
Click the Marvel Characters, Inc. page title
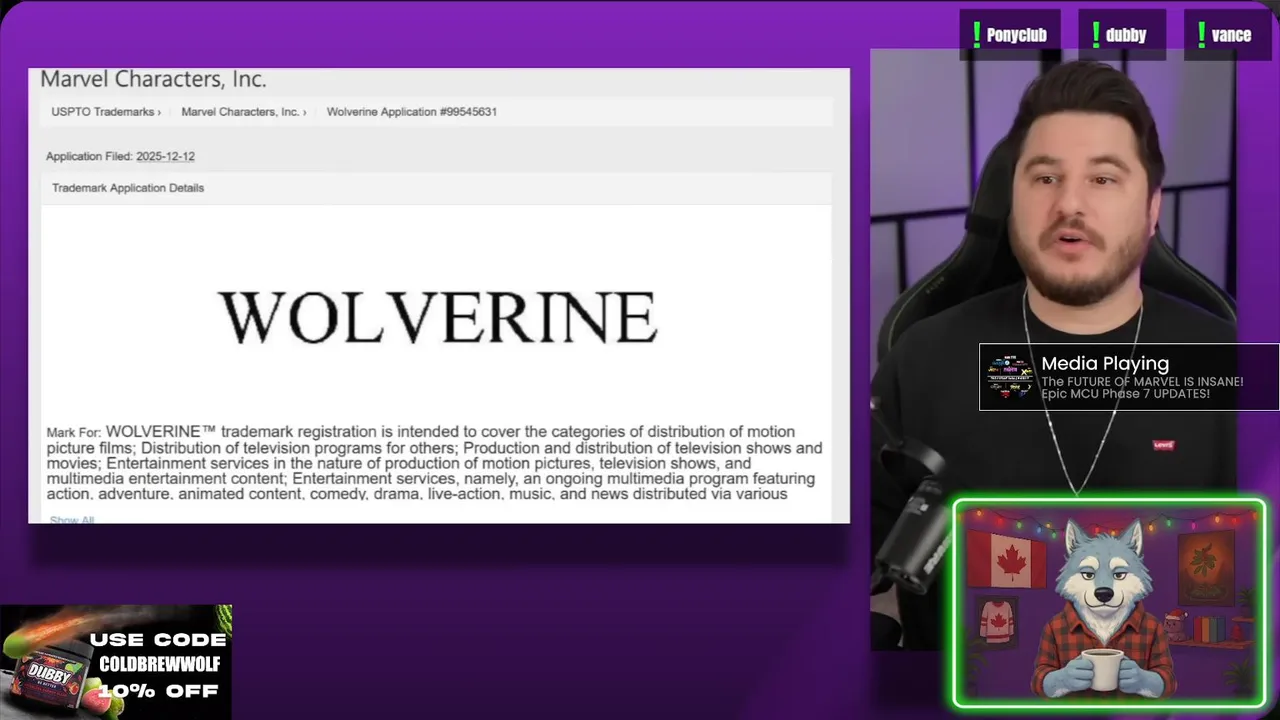click(153, 79)
